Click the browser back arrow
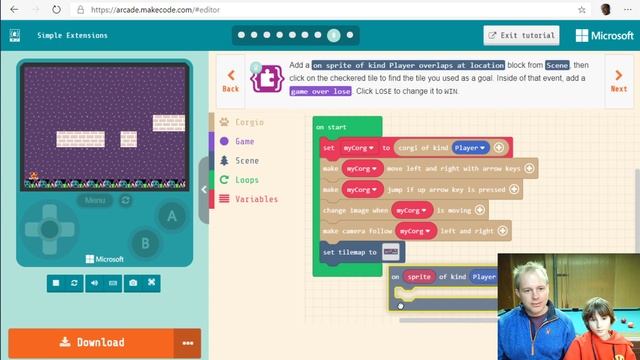This screenshot has height=360, width=640. tap(14, 10)
